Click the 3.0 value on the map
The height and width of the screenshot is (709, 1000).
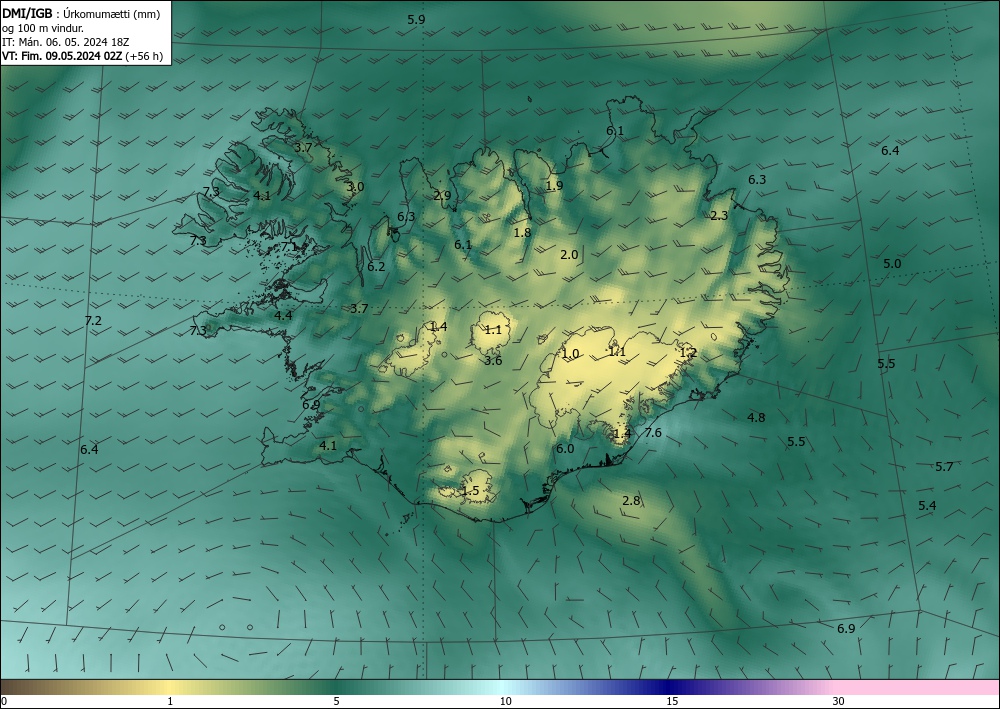click(355, 187)
